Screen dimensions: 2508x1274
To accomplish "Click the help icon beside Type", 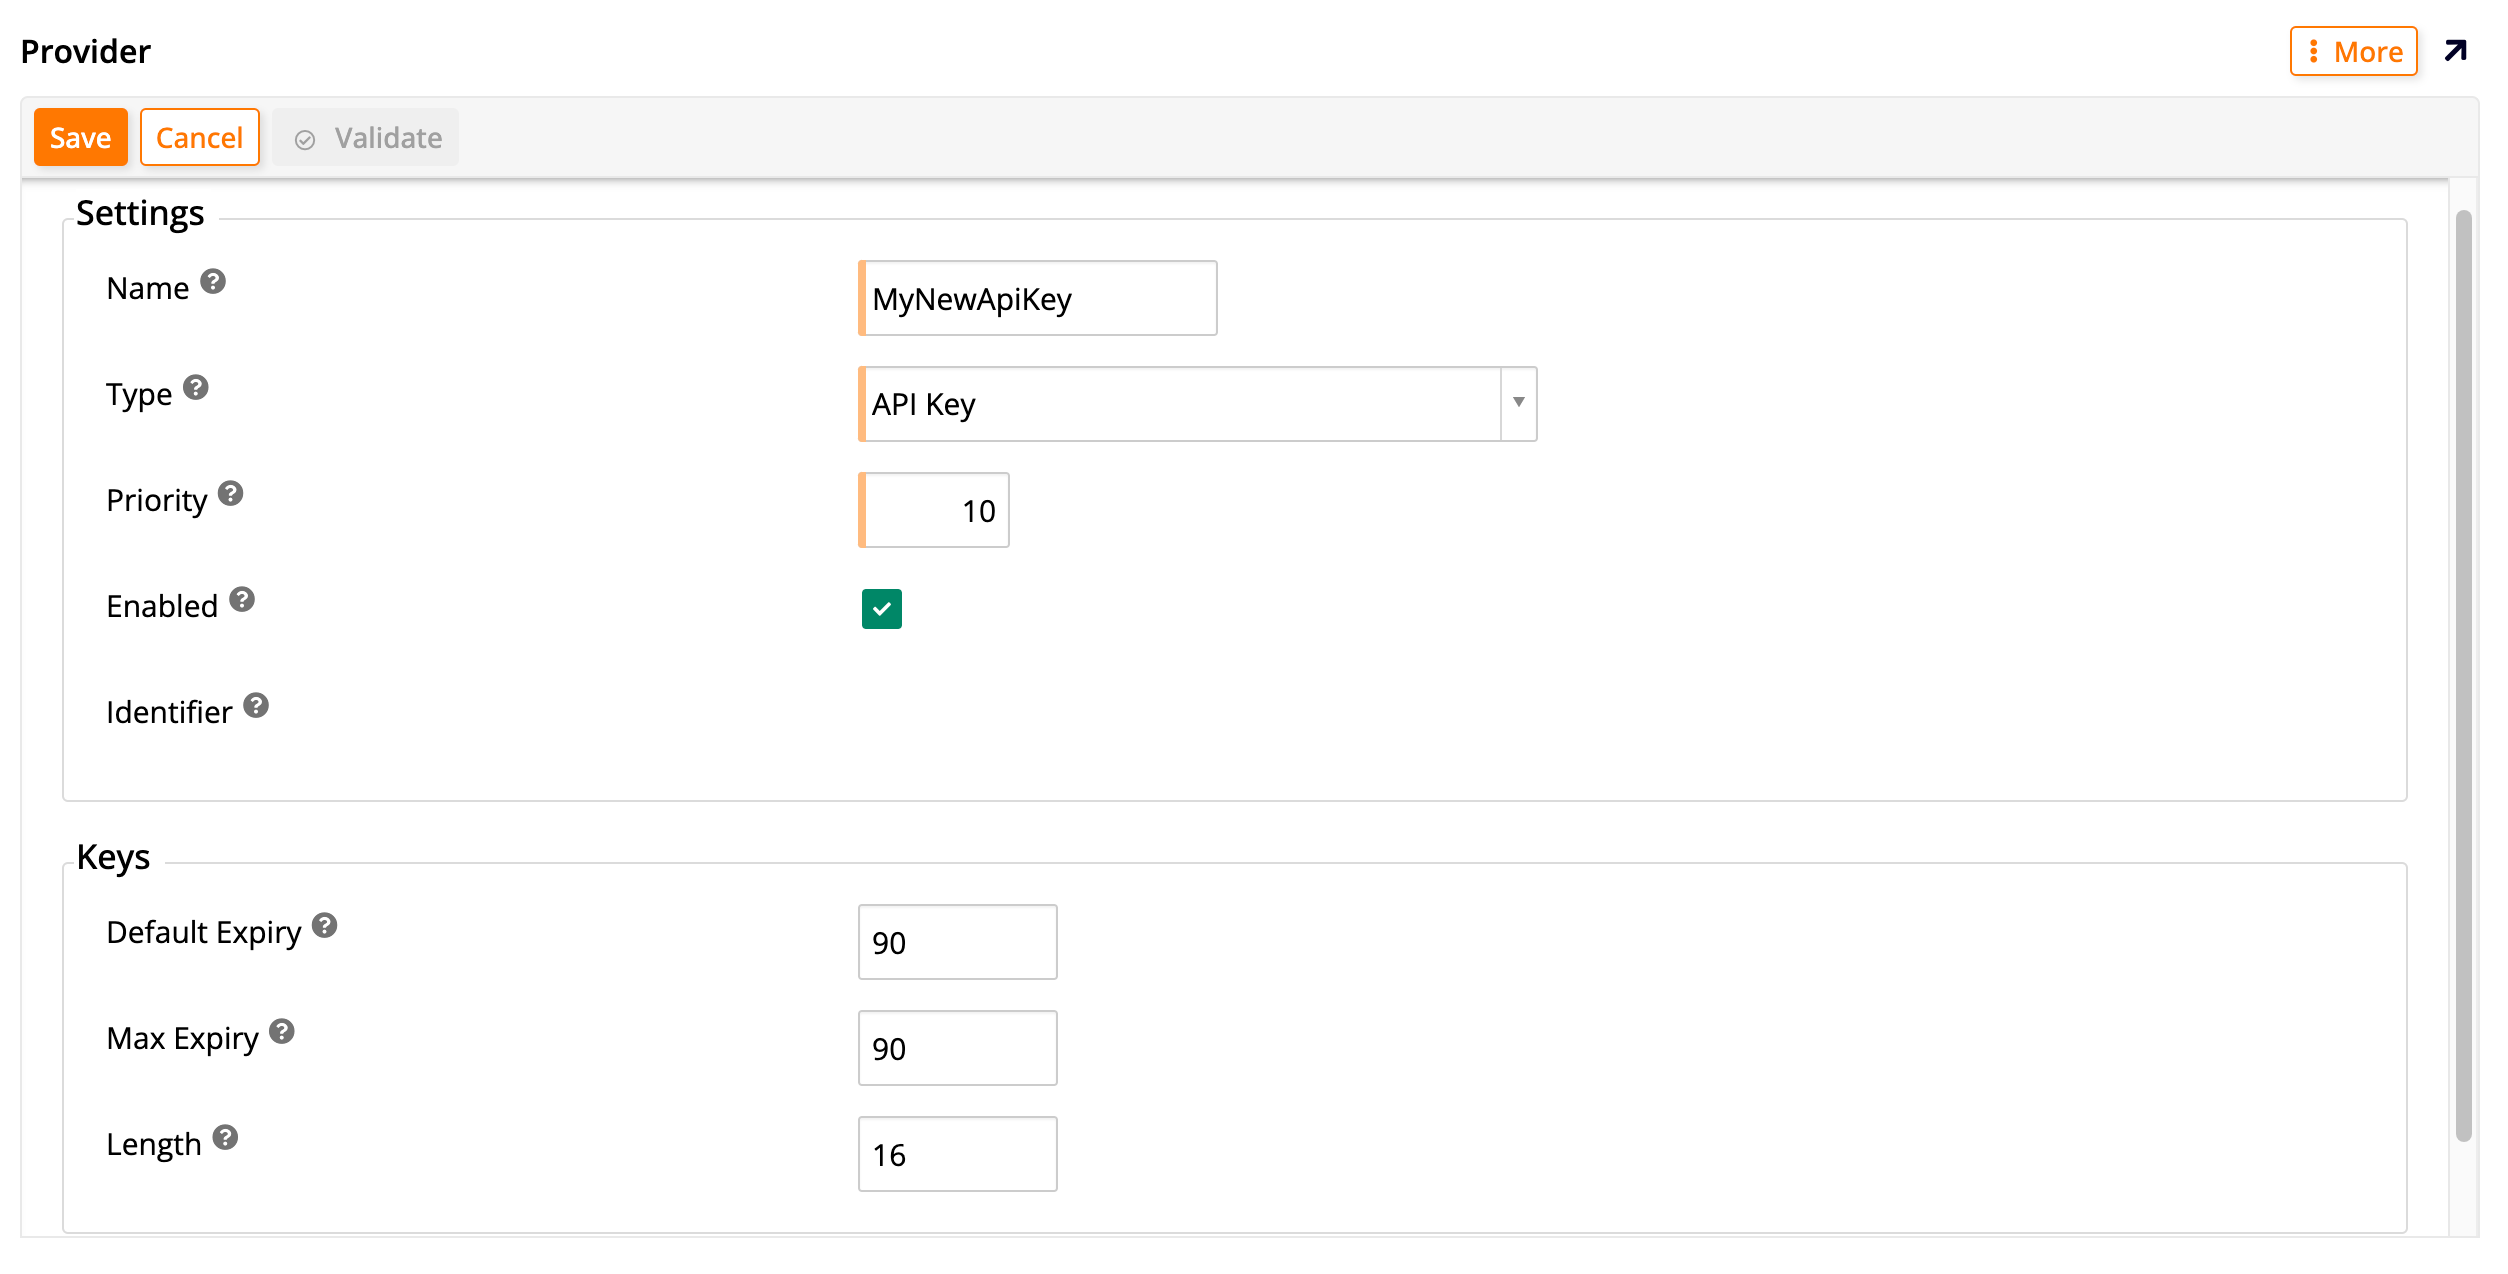I will (196, 388).
